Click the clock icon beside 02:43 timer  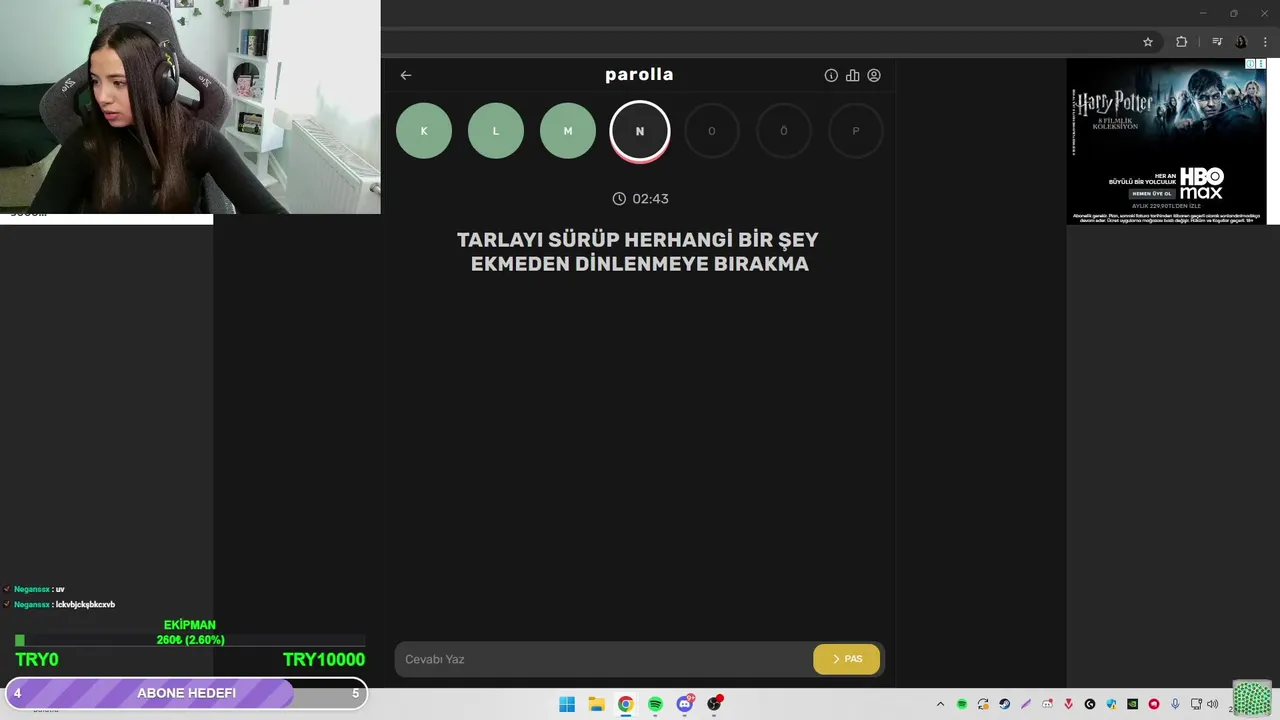619,199
